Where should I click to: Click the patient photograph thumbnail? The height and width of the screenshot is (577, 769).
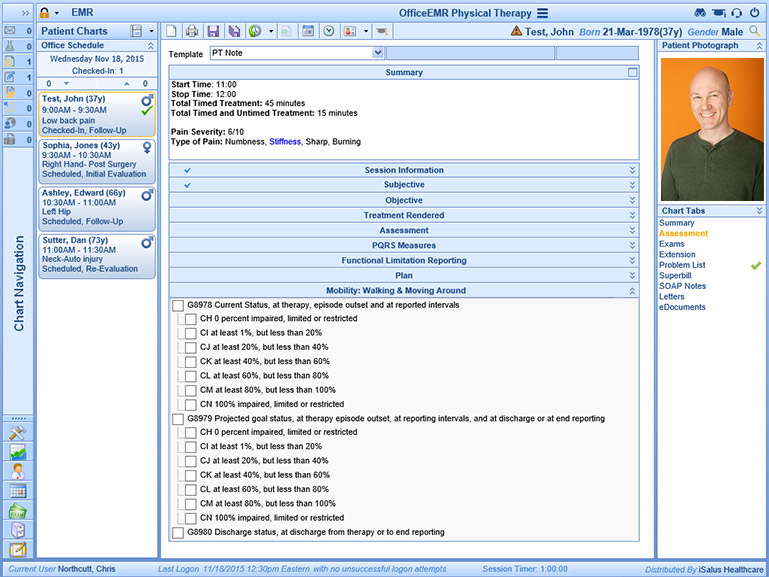tap(712, 129)
